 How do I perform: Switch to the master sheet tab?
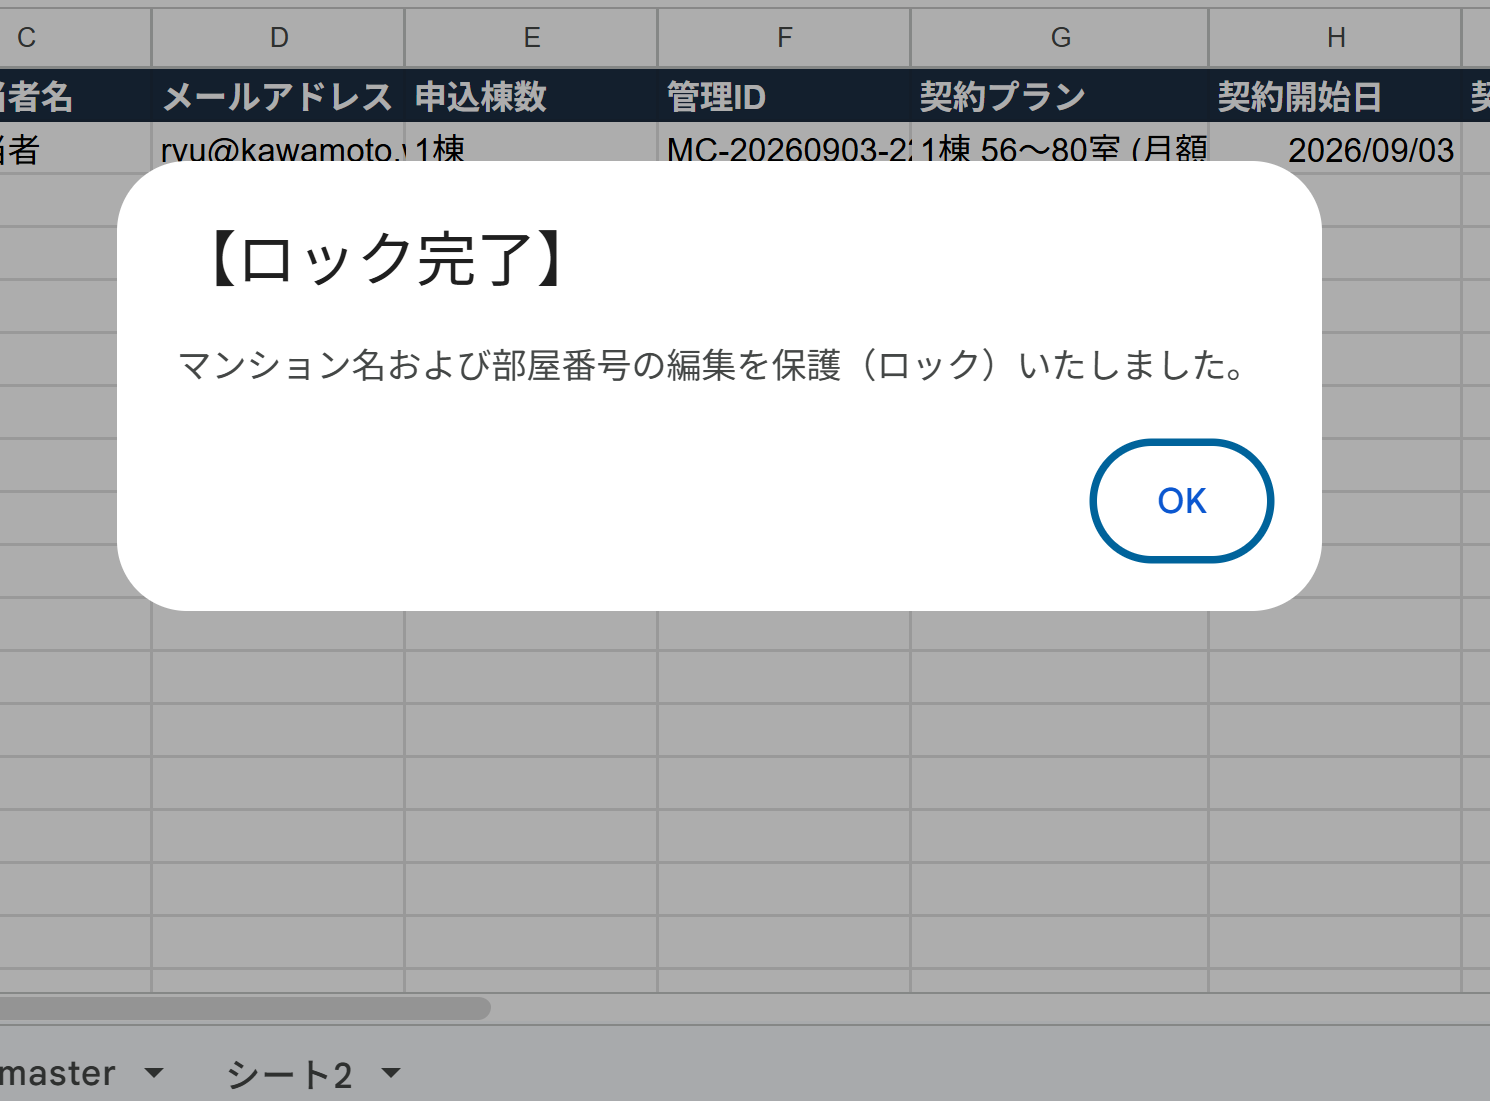coord(58,1074)
